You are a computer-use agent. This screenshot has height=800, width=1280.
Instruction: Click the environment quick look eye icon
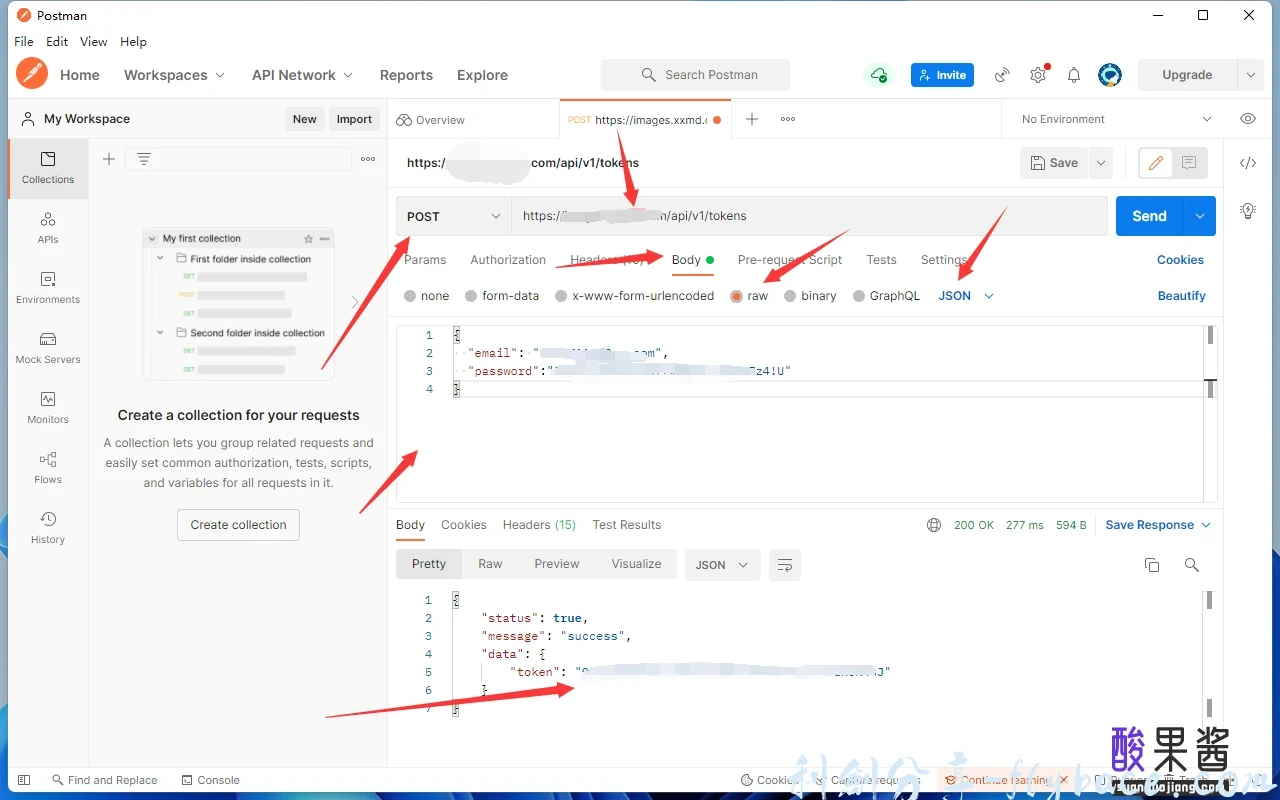tap(1248, 119)
